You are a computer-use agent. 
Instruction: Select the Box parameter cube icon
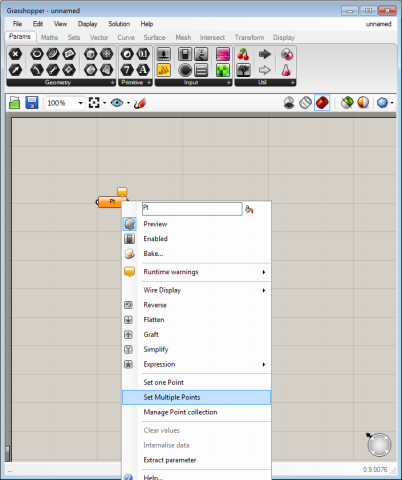[90, 54]
